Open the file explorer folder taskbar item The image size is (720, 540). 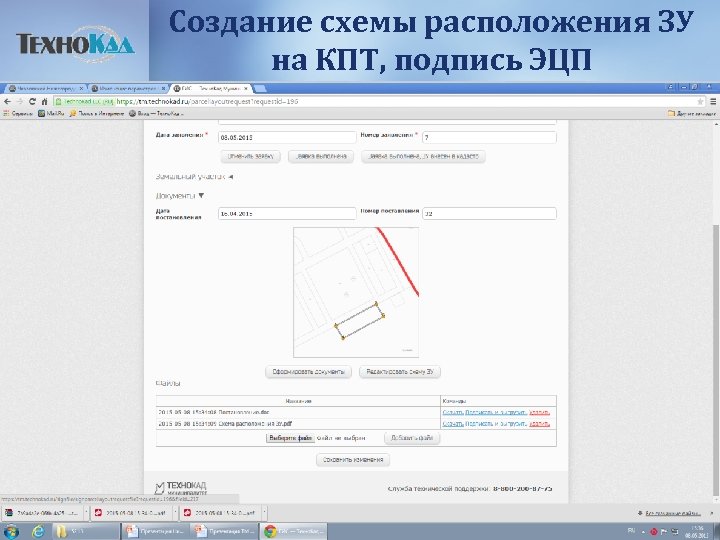click(x=85, y=532)
